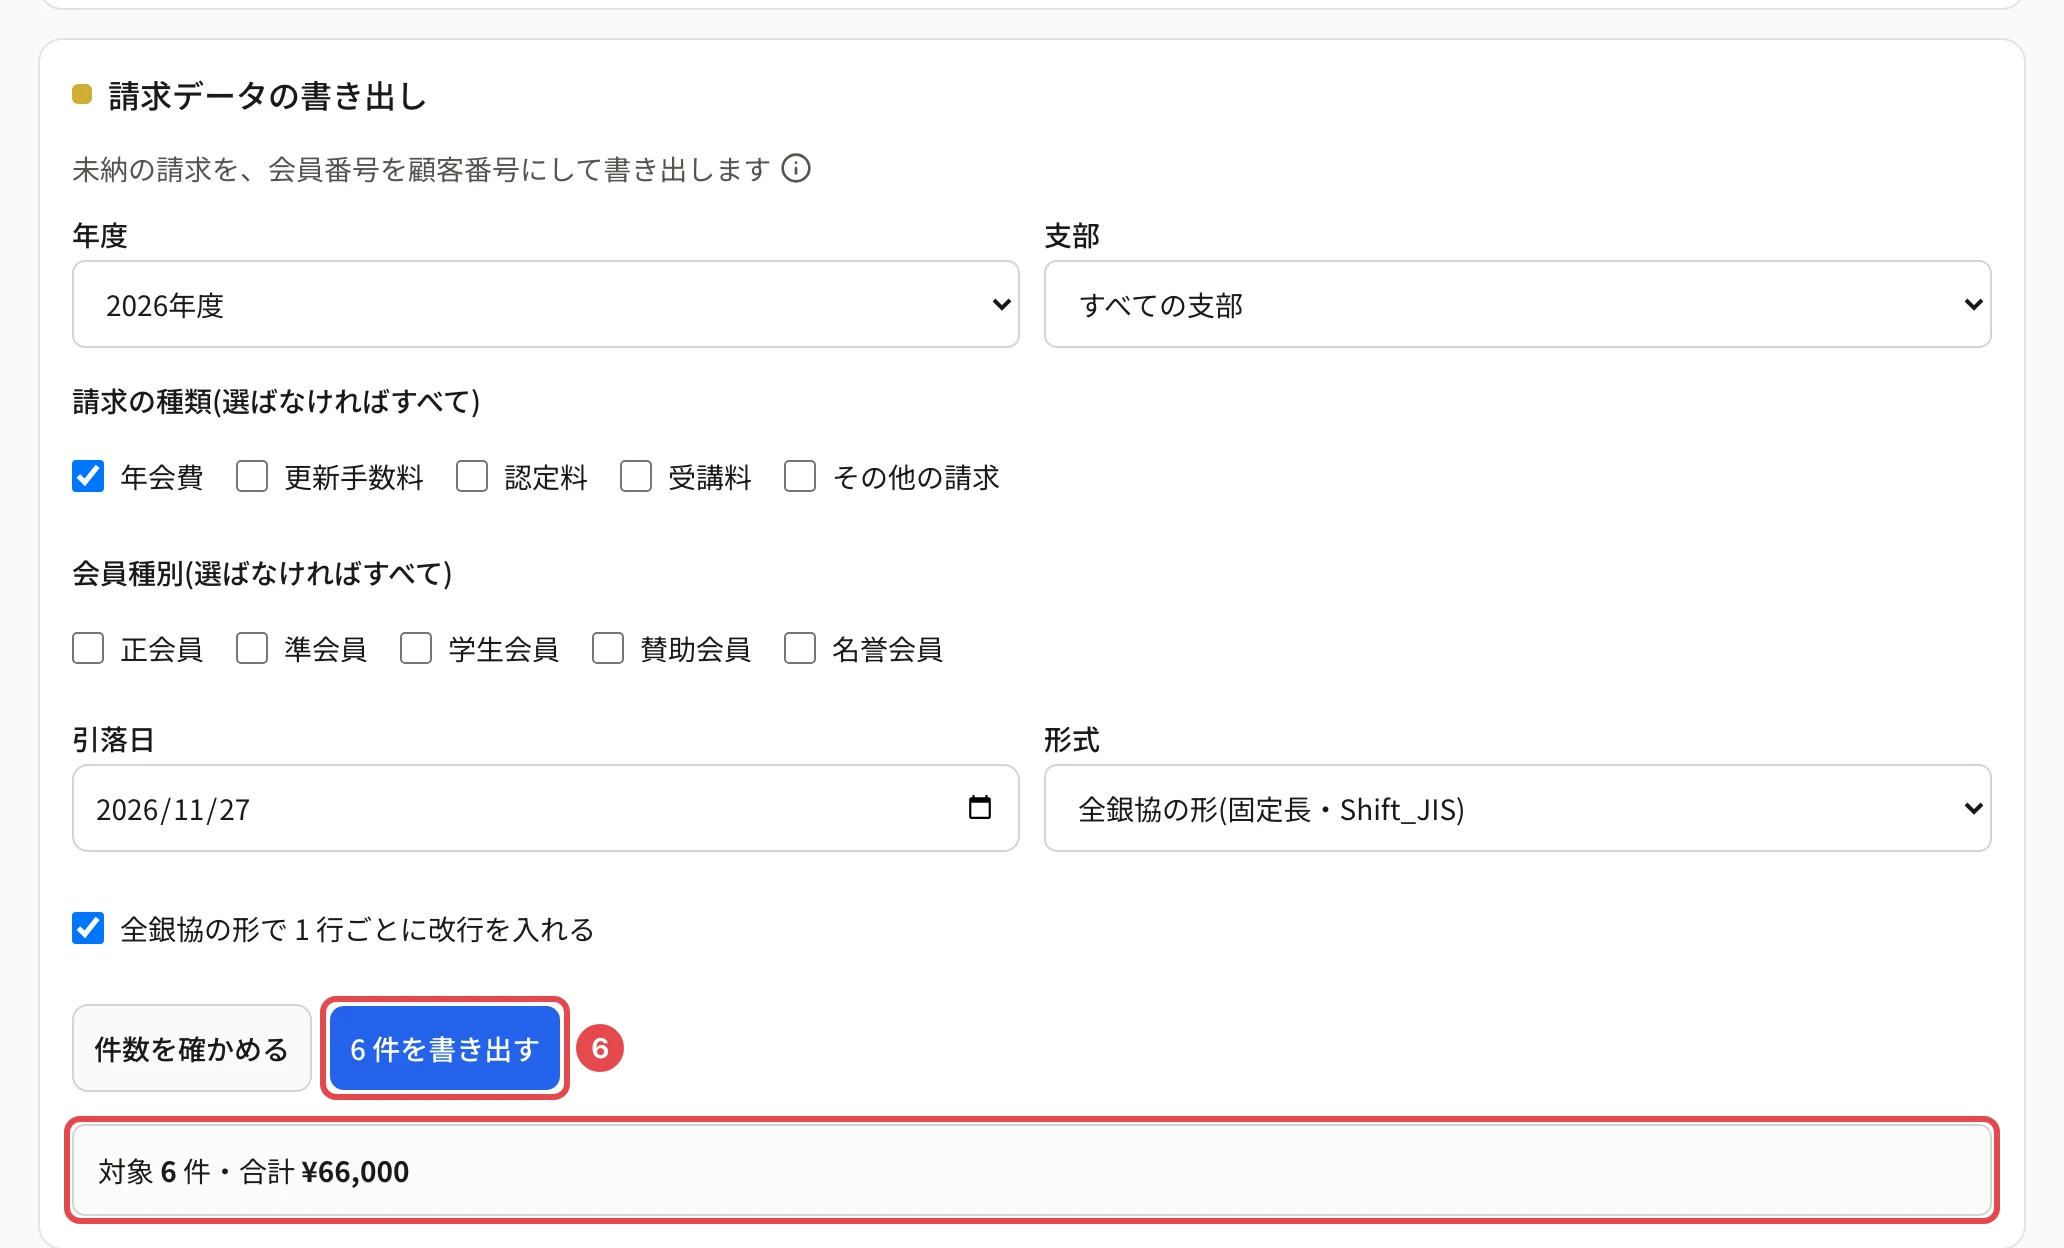Check the 受講料 checkbox
Screen dimensions: 2064x1248
(x=636, y=476)
